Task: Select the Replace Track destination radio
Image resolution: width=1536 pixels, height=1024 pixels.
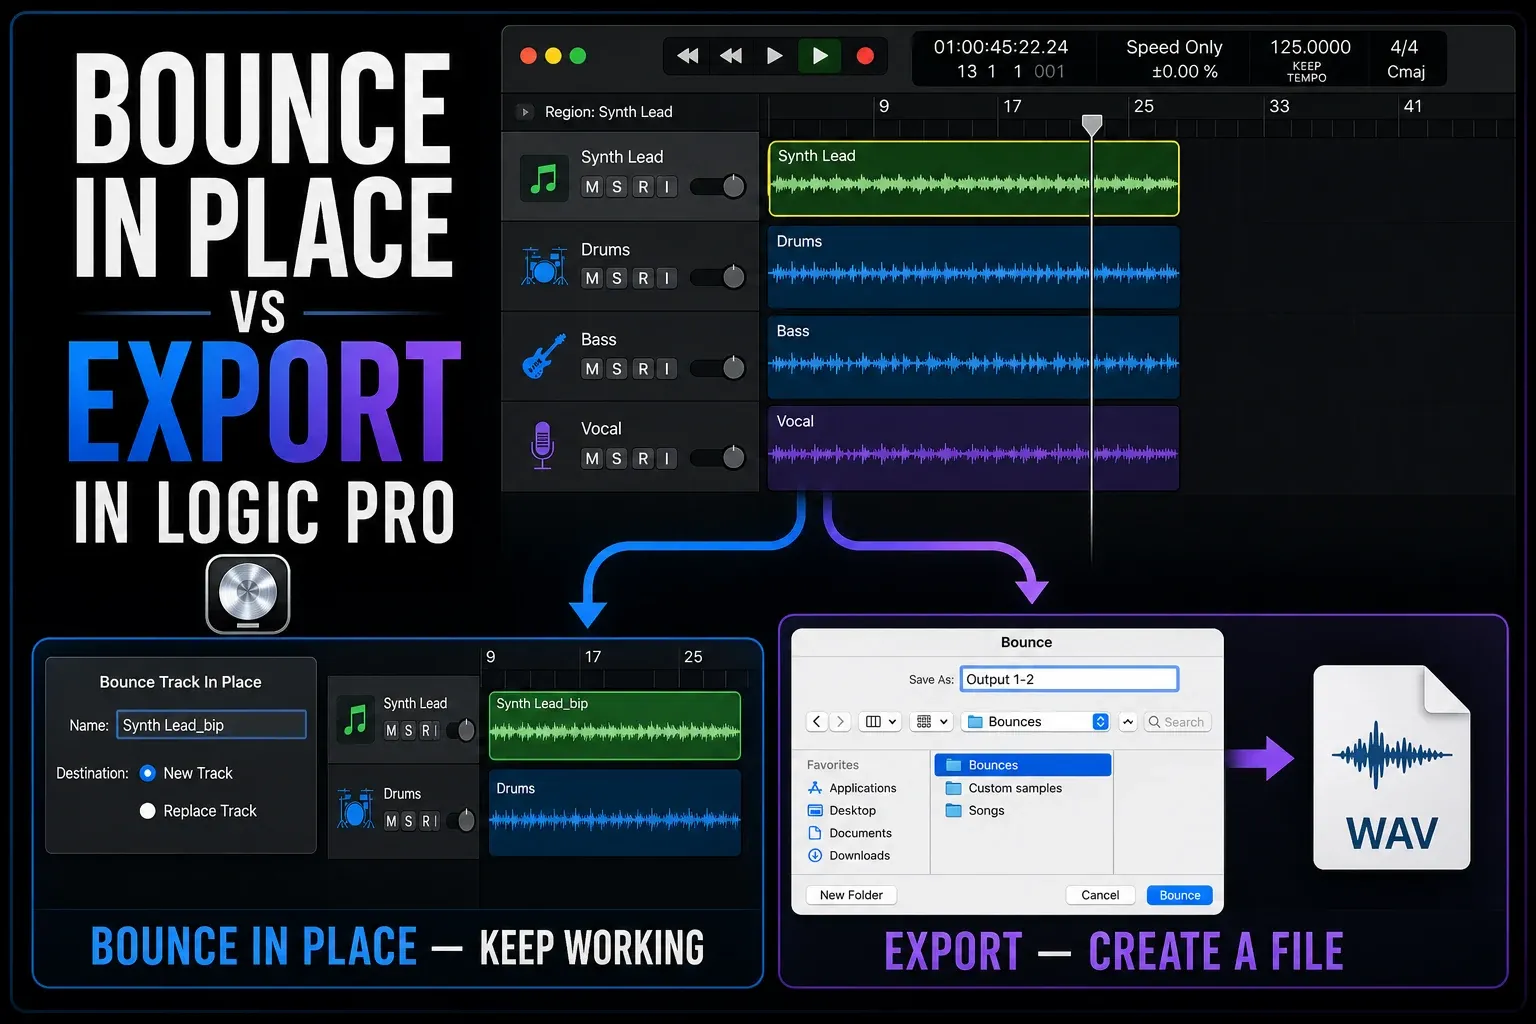Action: pyautogui.click(x=148, y=811)
